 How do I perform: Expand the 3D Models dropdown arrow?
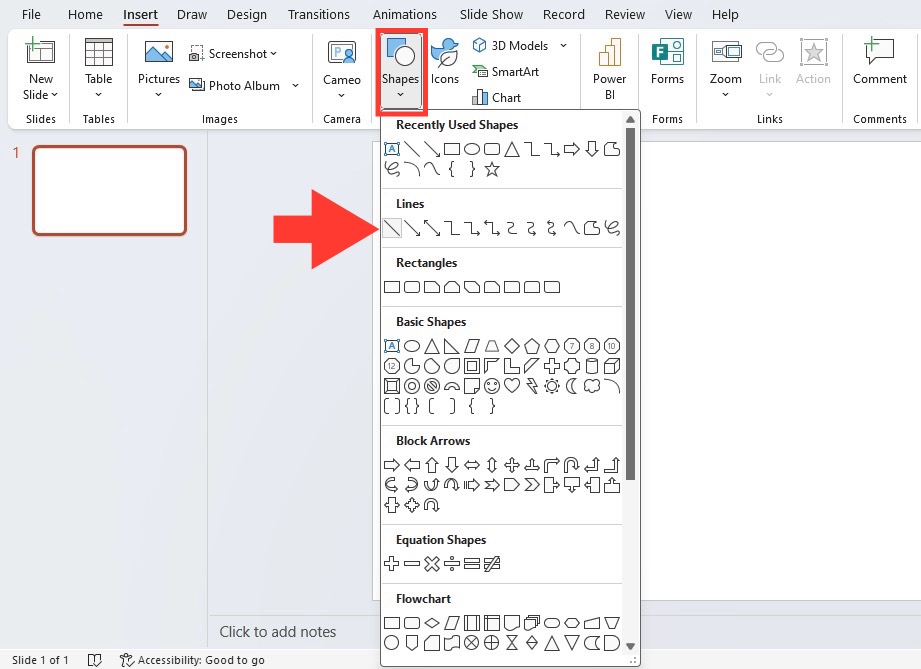(x=563, y=45)
